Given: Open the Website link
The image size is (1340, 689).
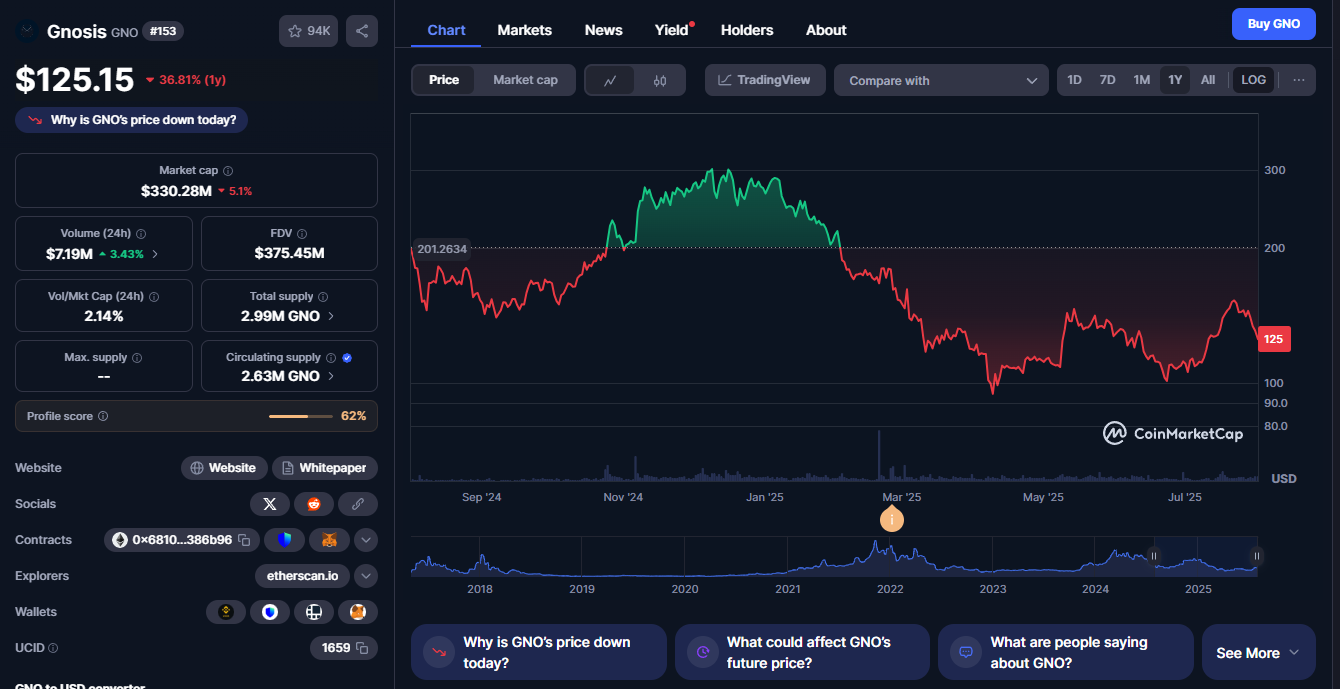Looking at the screenshot, I should 224,468.
